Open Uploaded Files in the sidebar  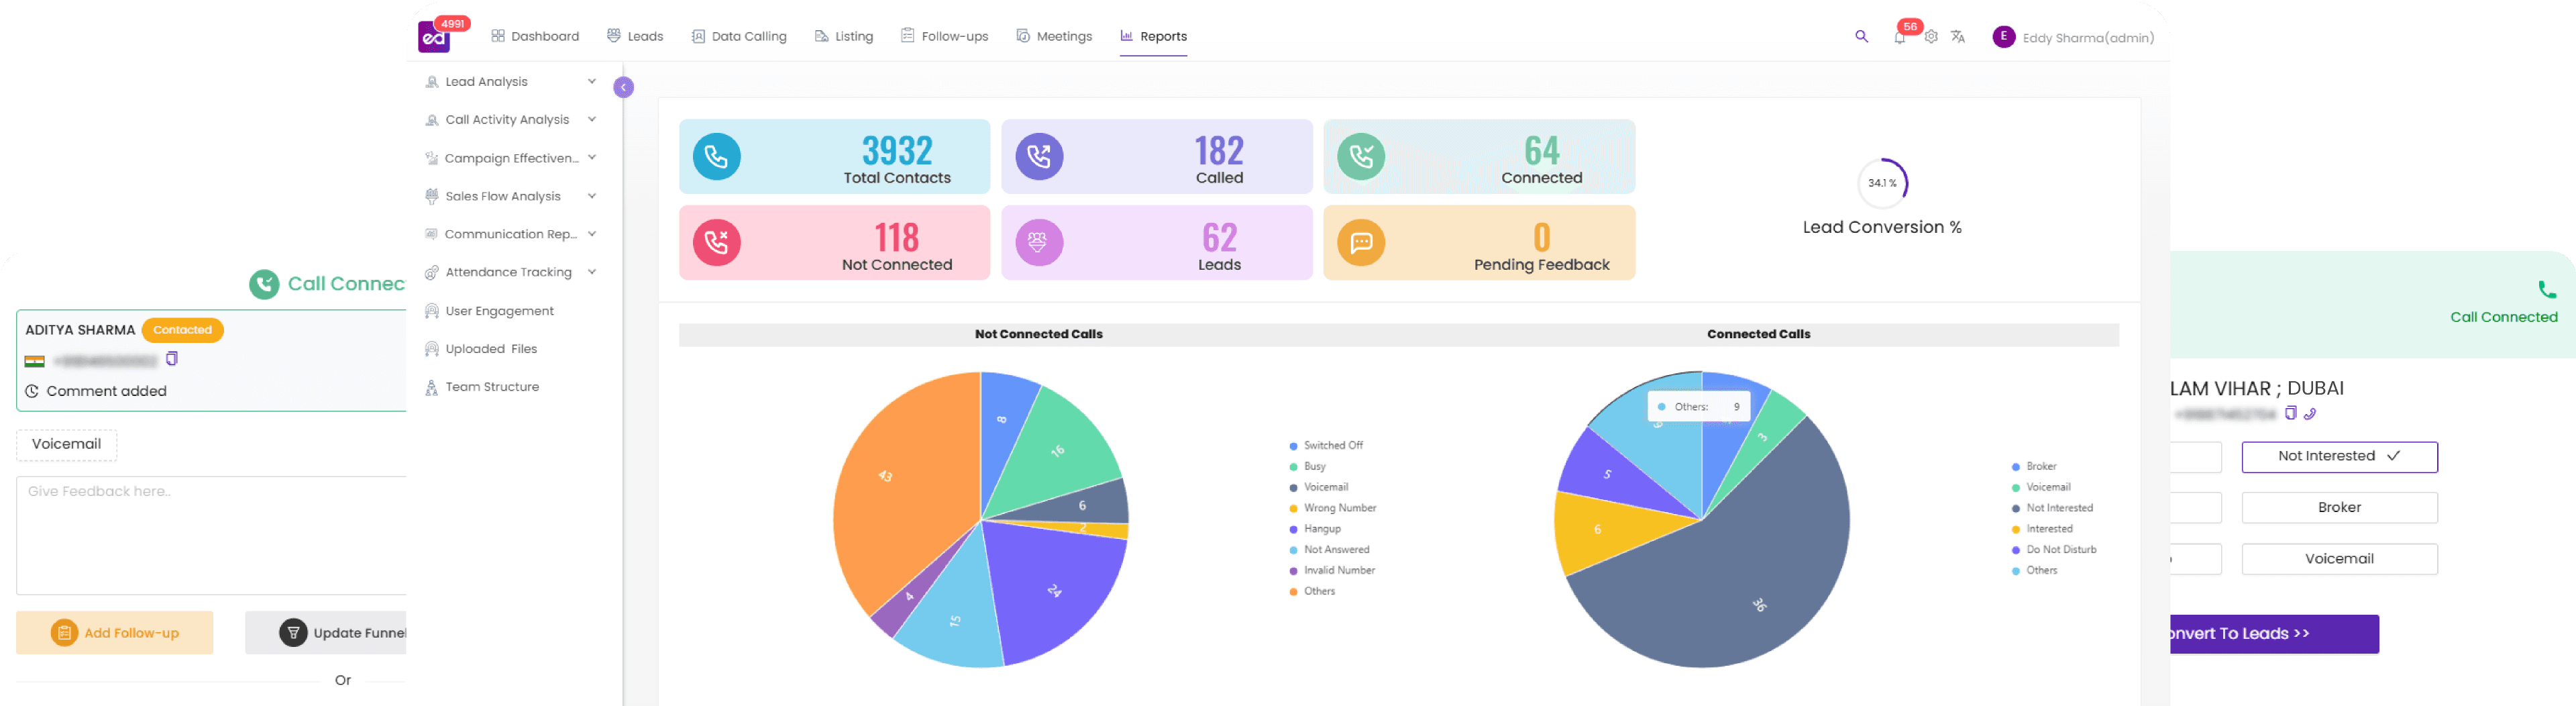pos(491,348)
